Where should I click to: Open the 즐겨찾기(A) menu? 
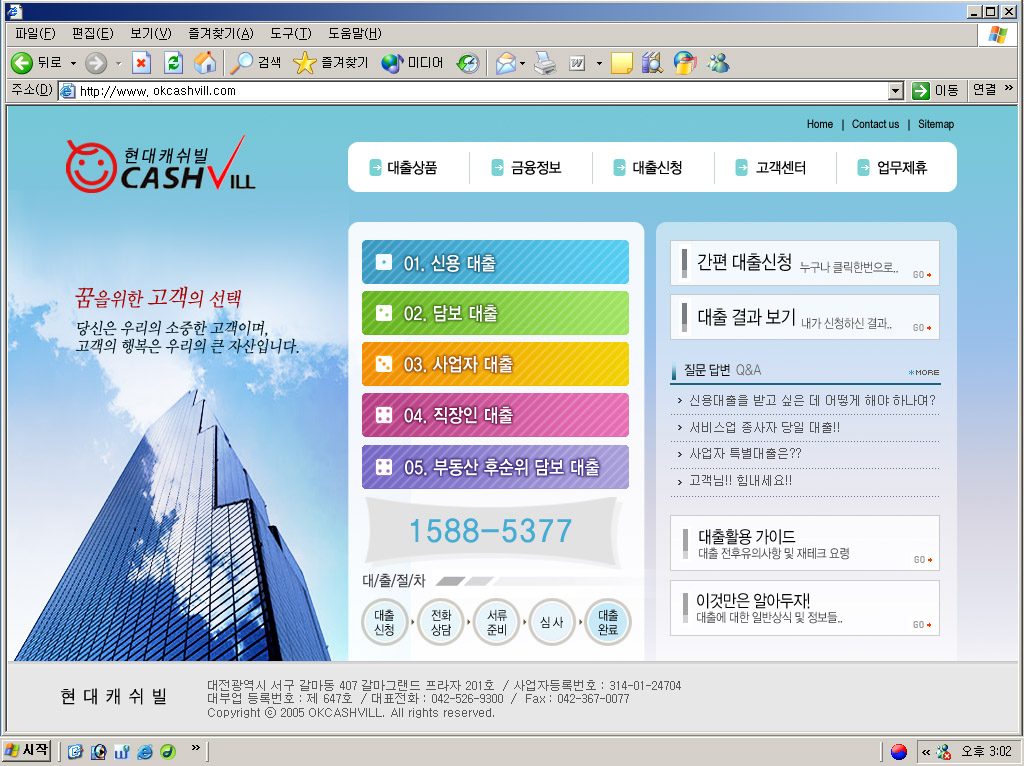(x=221, y=34)
